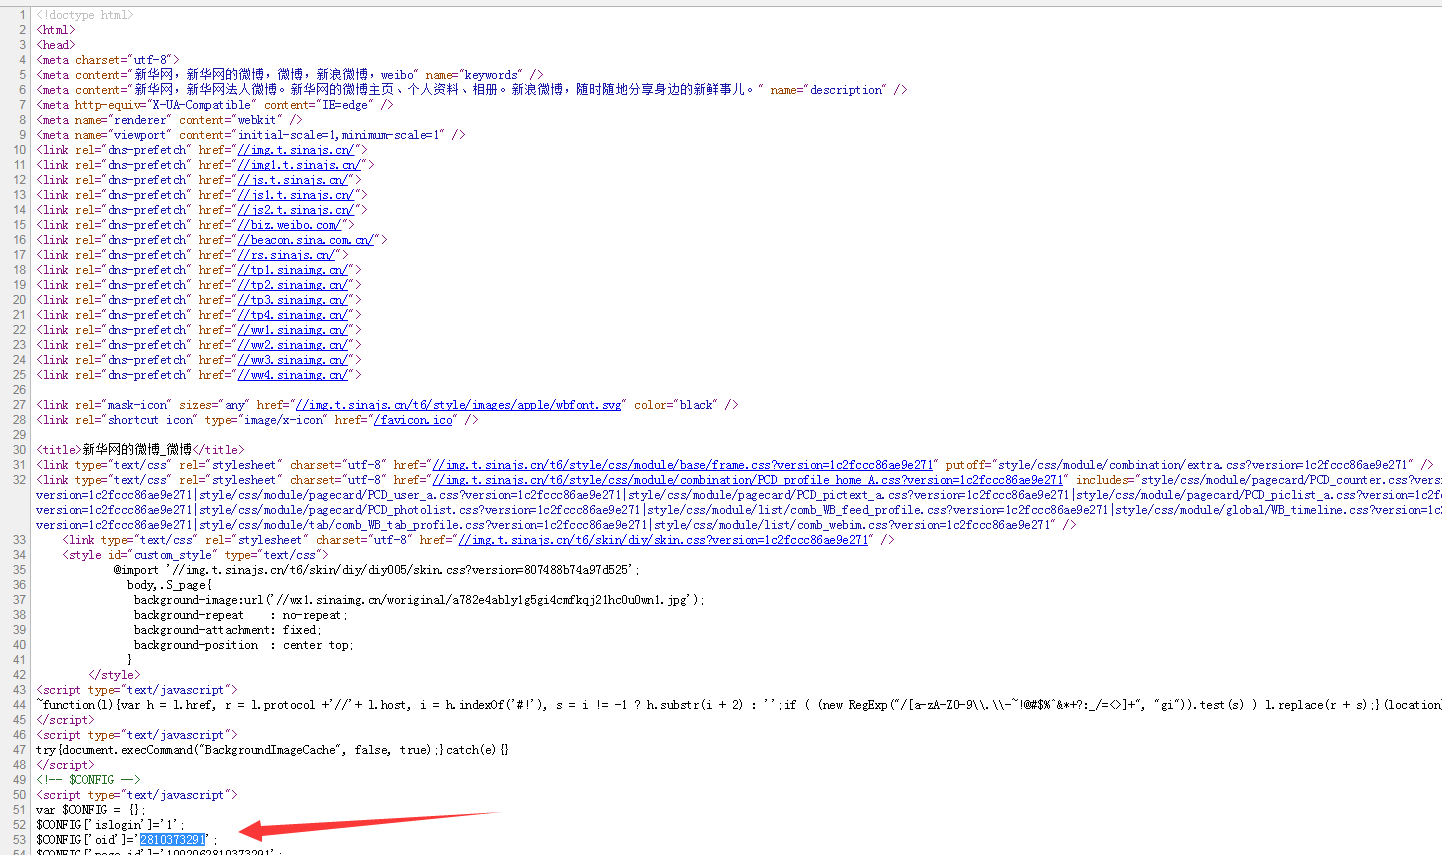
Task: Click line number 53 in the gutter
Action: [20, 840]
